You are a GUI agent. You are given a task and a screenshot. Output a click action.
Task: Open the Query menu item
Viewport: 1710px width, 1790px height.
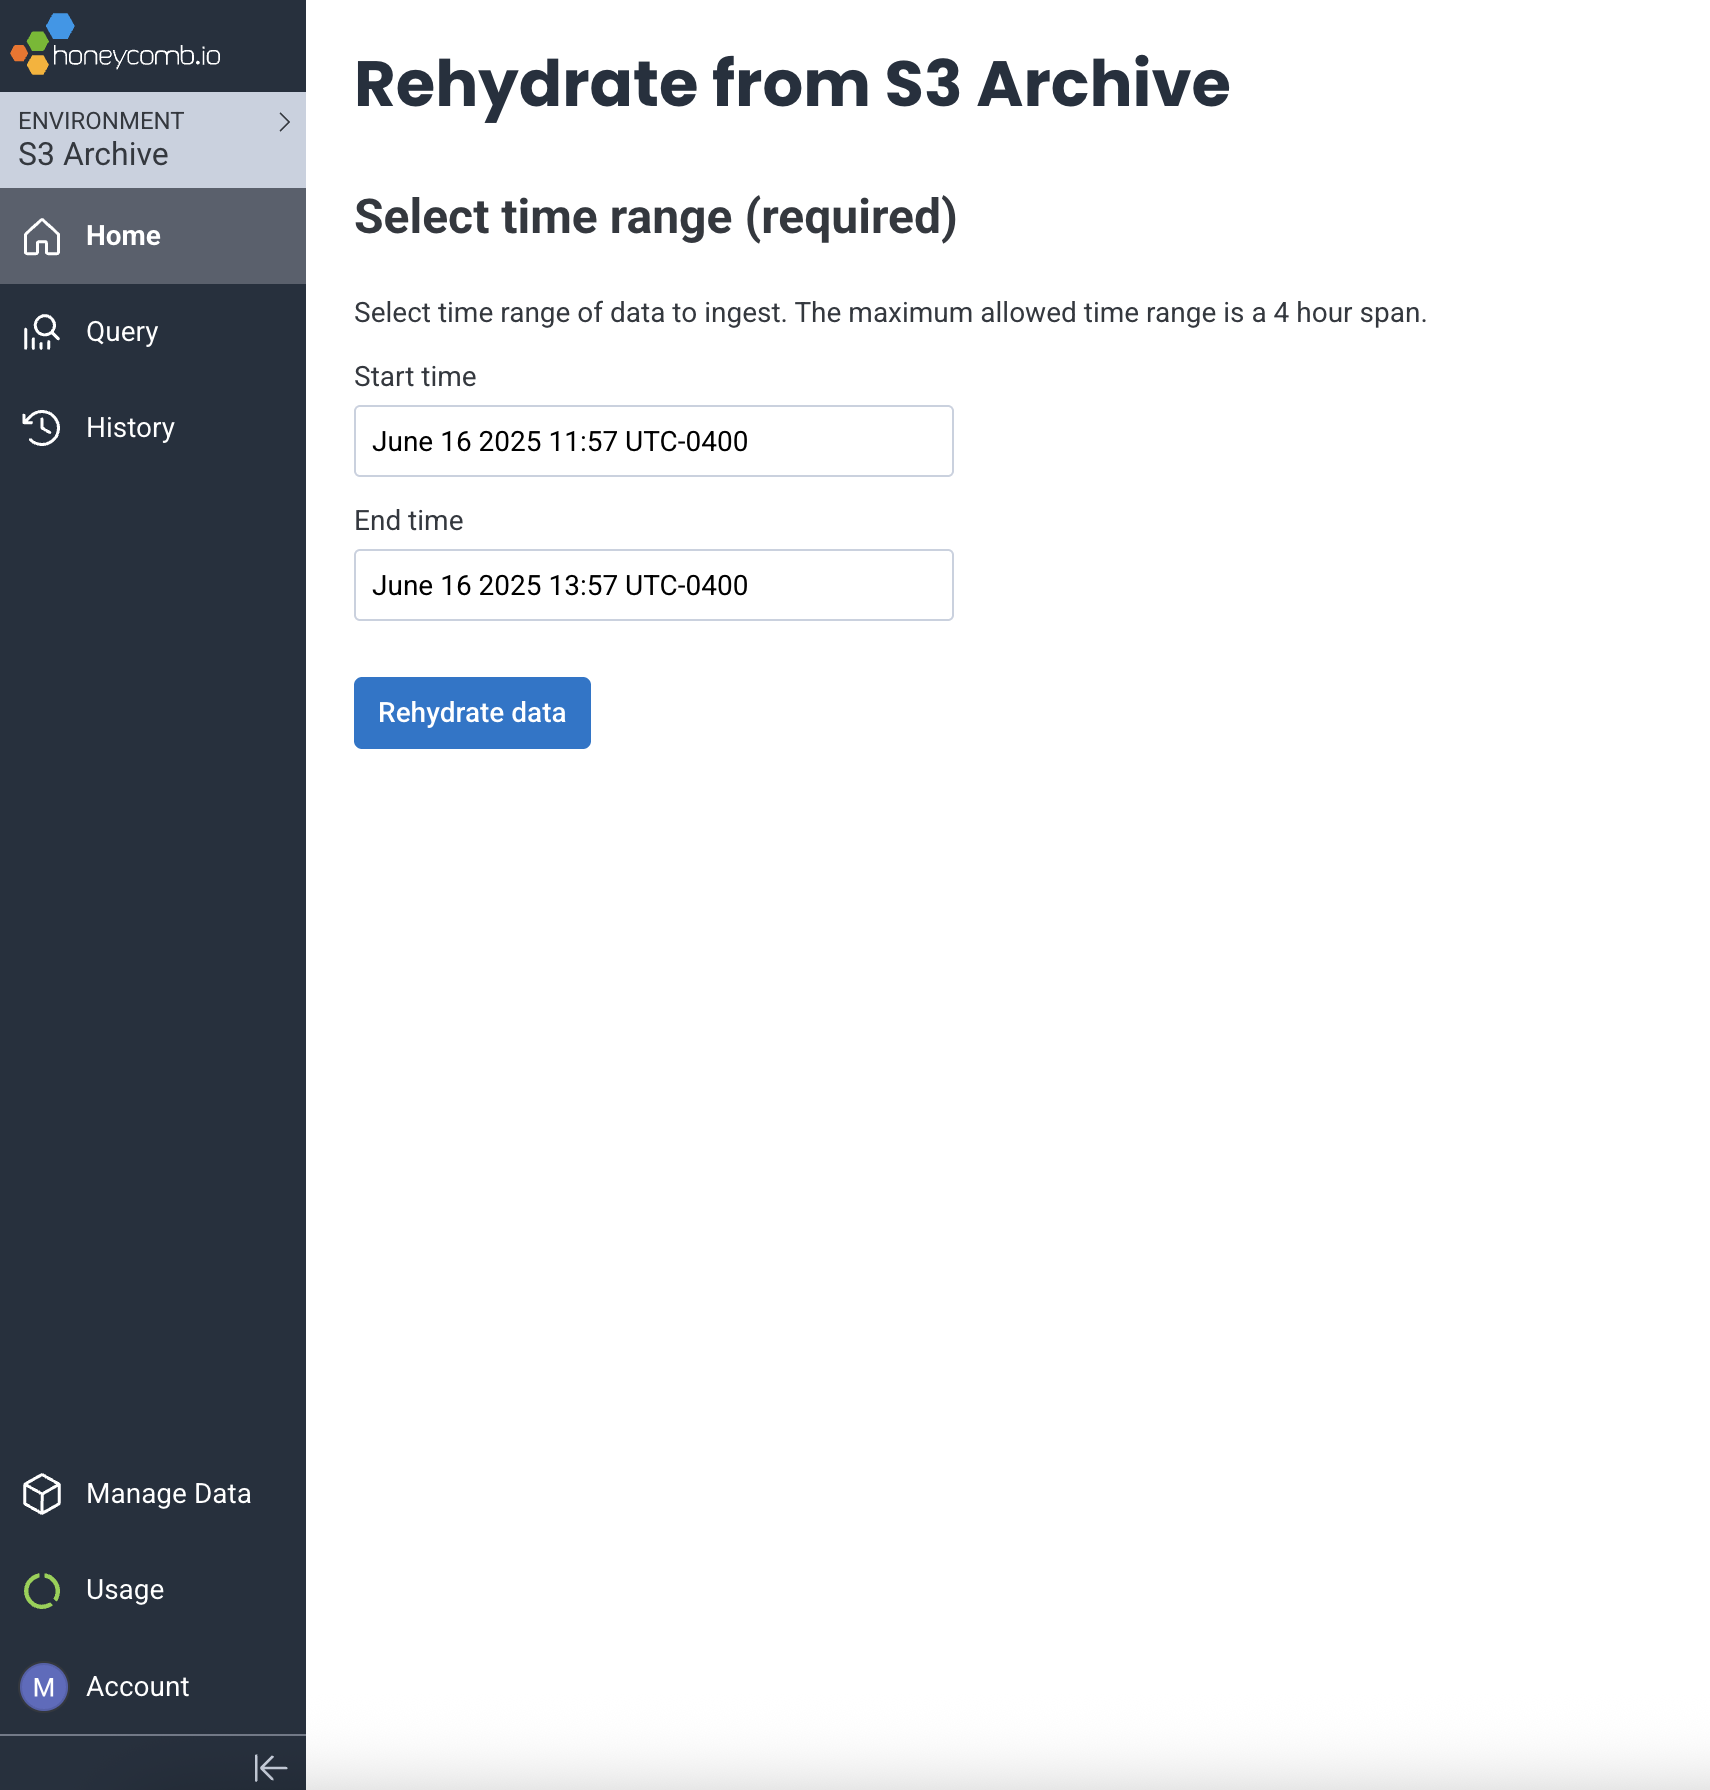click(x=153, y=332)
